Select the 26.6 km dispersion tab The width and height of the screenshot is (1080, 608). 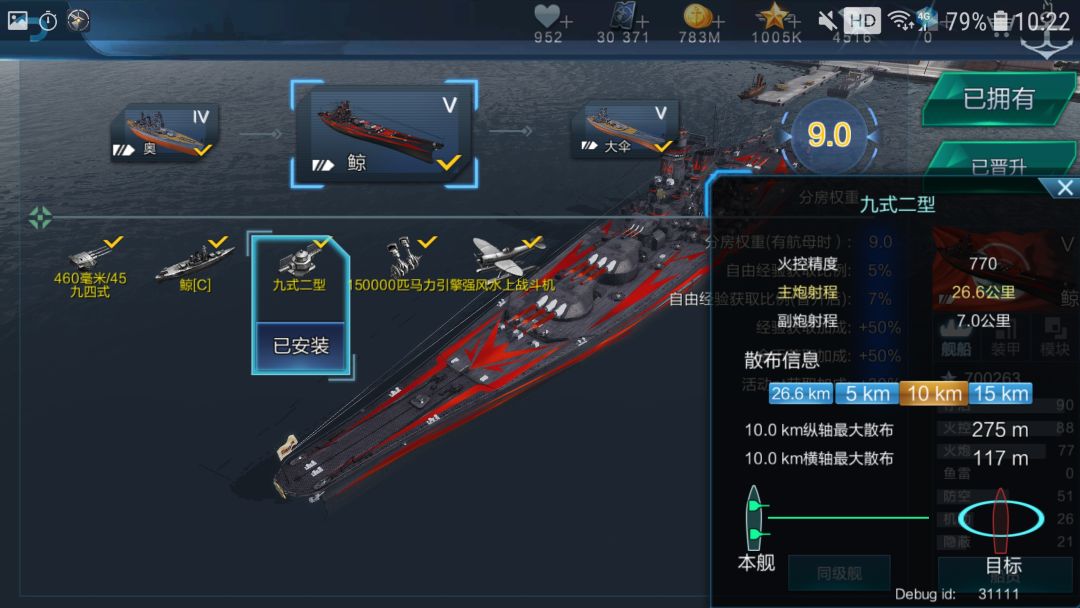click(x=800, y=394)
